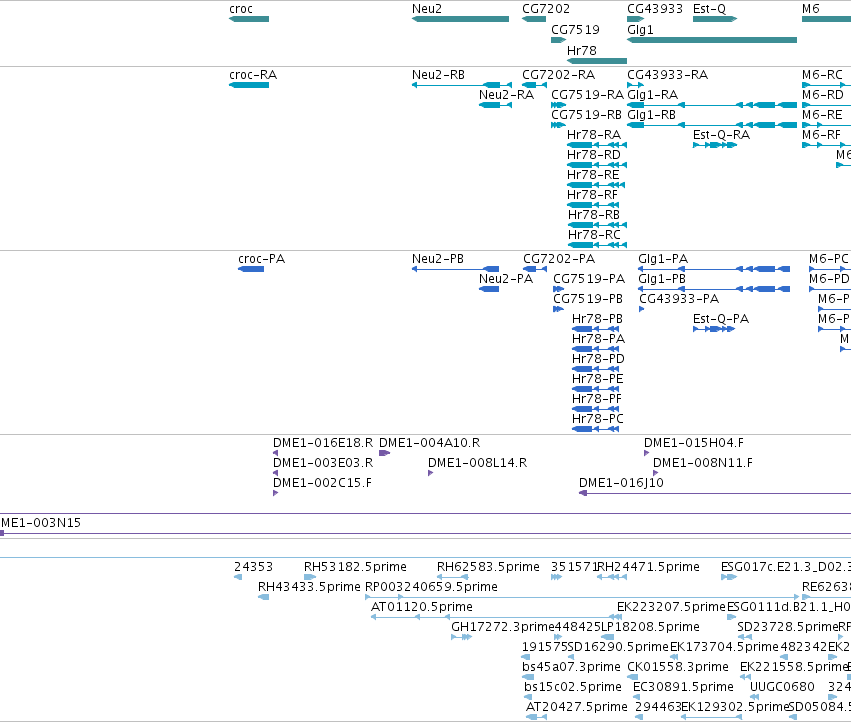This screenshot has width=851, height=722.
Task: Select transcript croc-RA
Action: [x=249, y=85]
